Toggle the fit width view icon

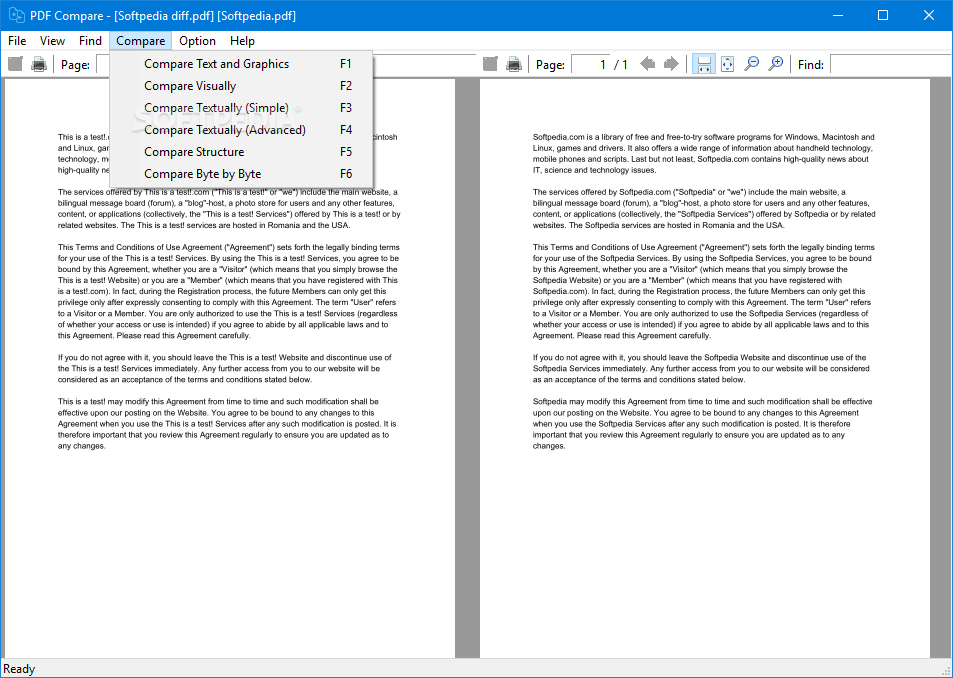pos(704,64)
